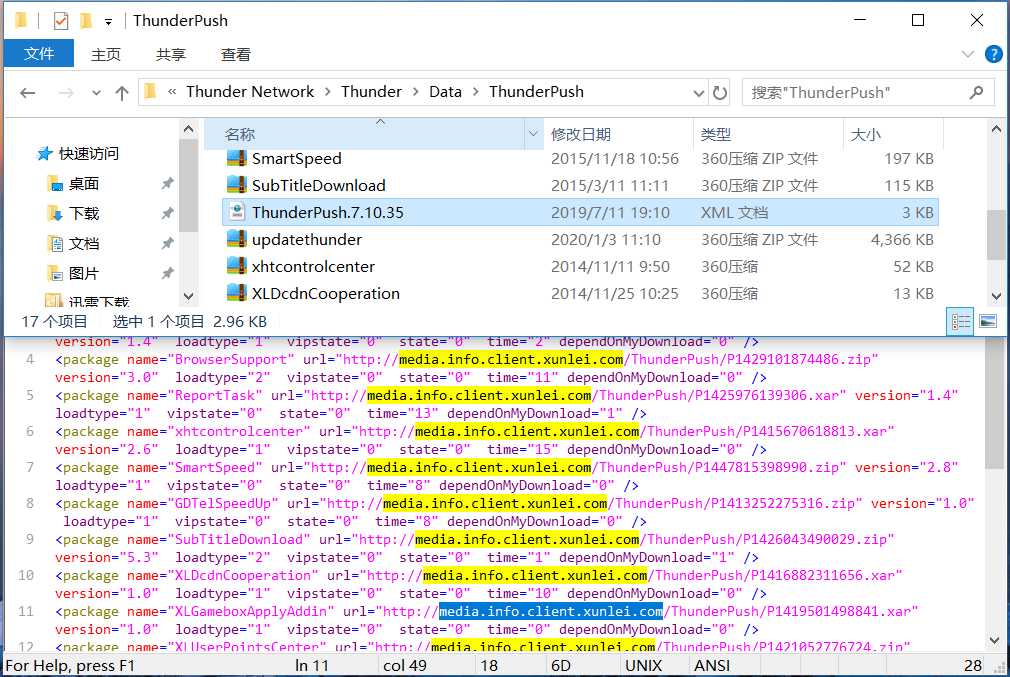
Task: Open the quick access toolbar customize dropdown
Action: (108, 22)
